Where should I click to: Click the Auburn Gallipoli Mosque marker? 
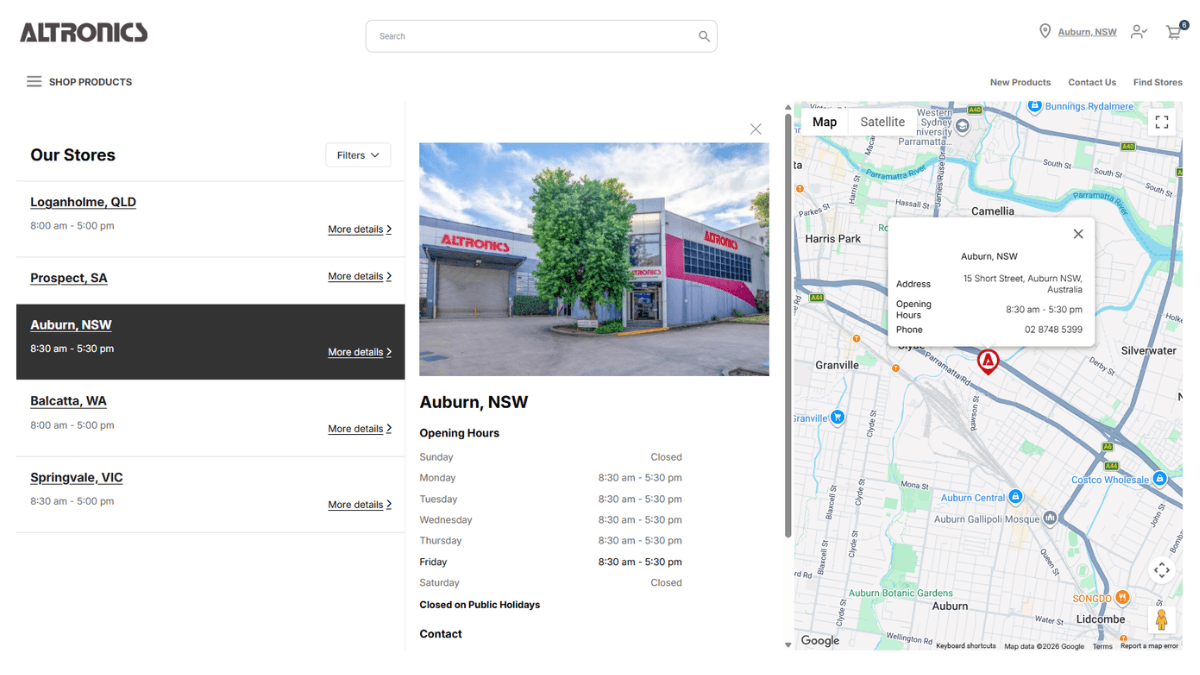[x=1050, y=519]
